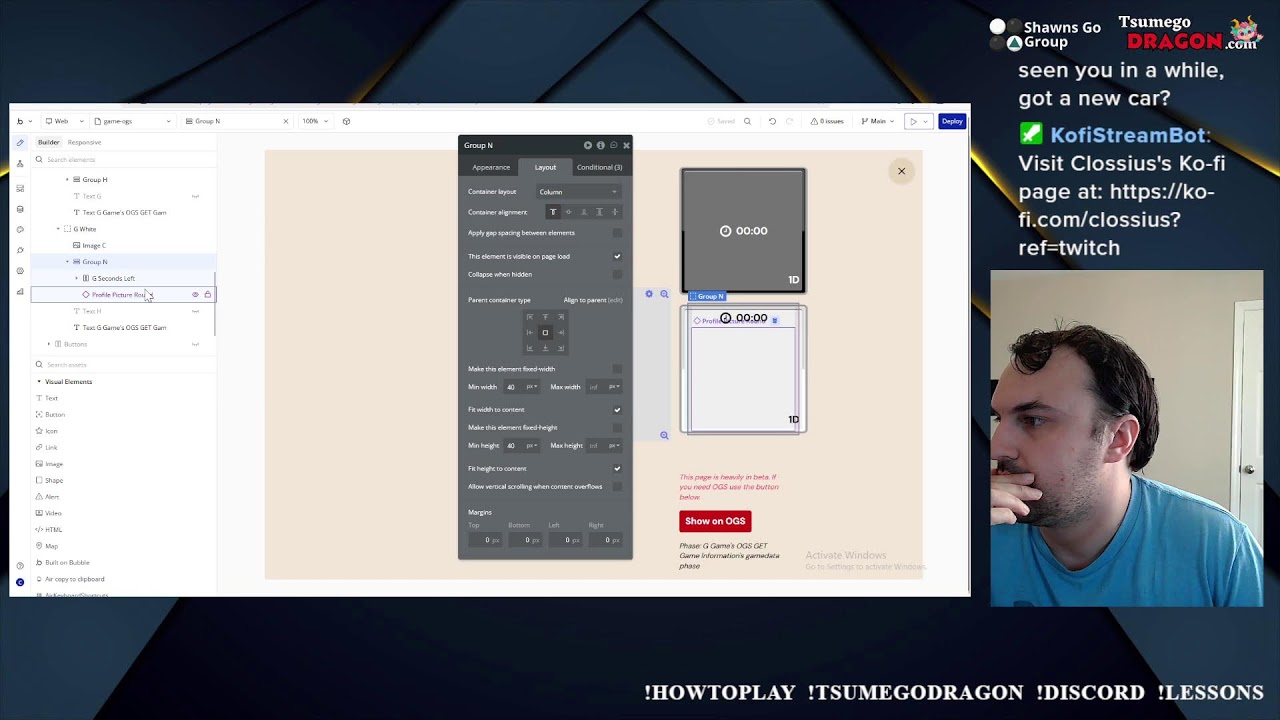This screenshot has height=720, width=1280.
Task: Click the info icon in Group N header
Action: (x=600, y=145)
